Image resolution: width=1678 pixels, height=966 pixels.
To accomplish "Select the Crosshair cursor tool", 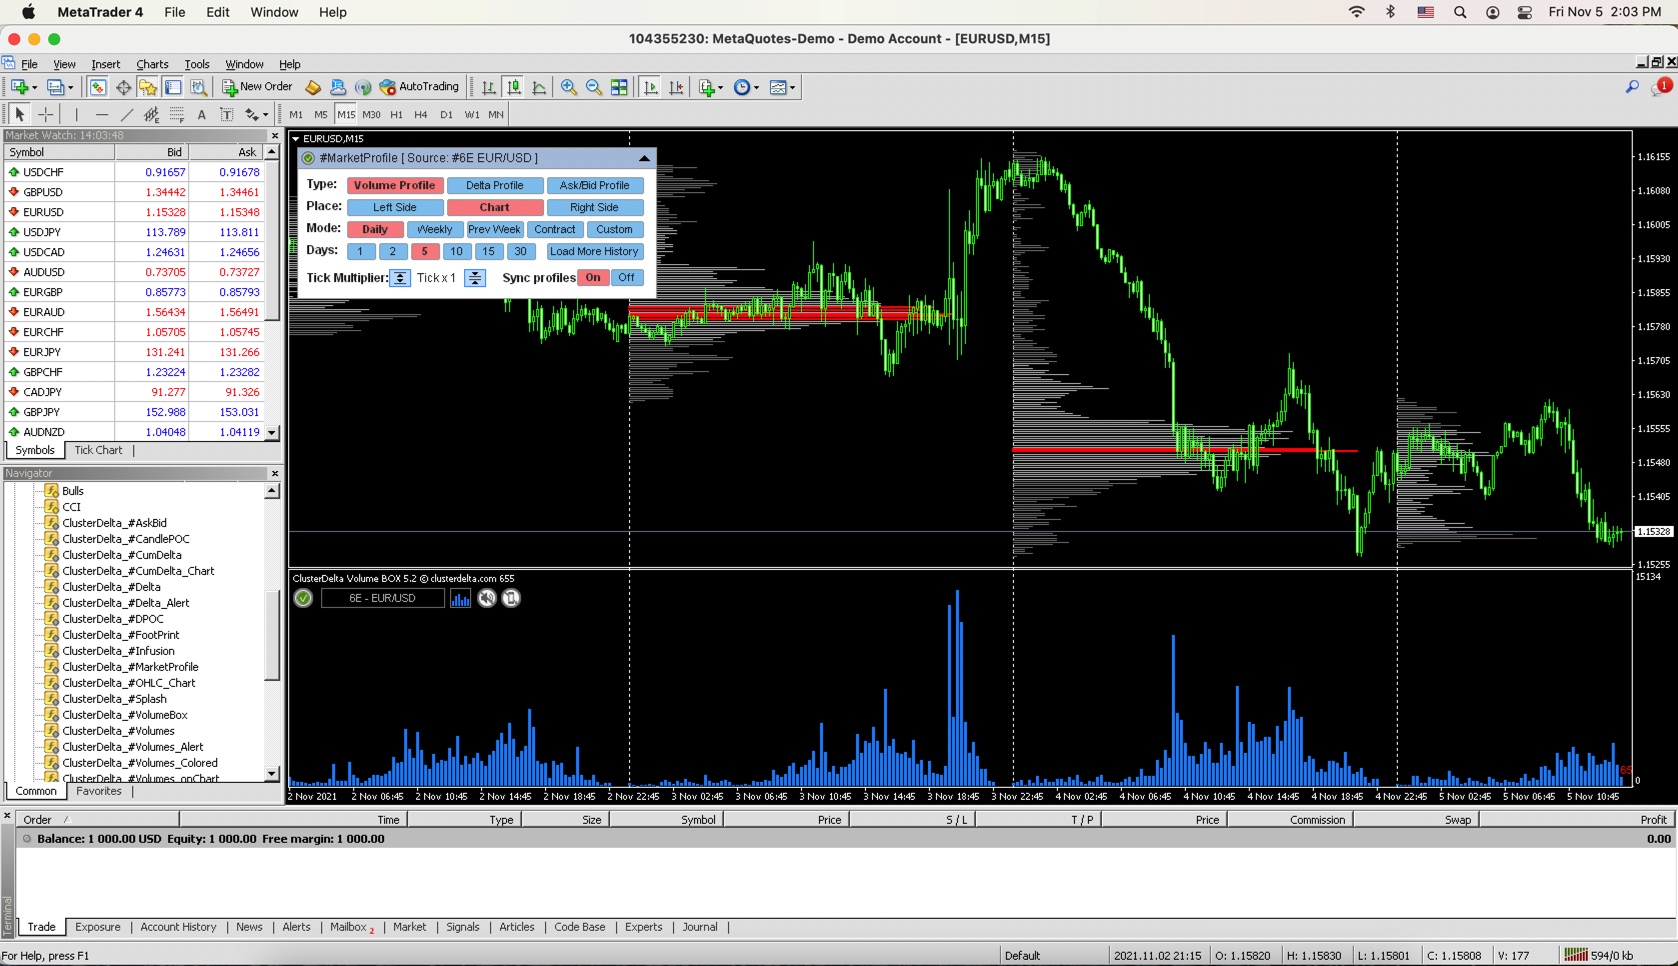I will 45,115.
